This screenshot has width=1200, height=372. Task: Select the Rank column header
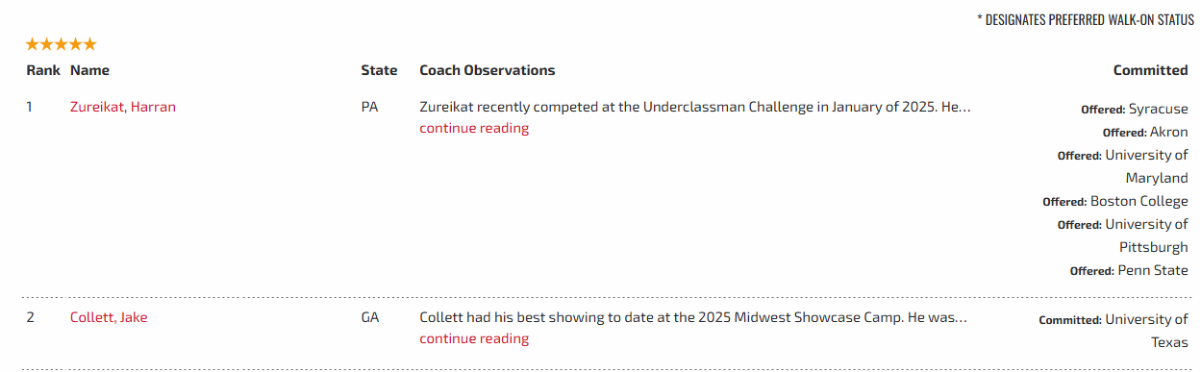[x=43, y=70]
